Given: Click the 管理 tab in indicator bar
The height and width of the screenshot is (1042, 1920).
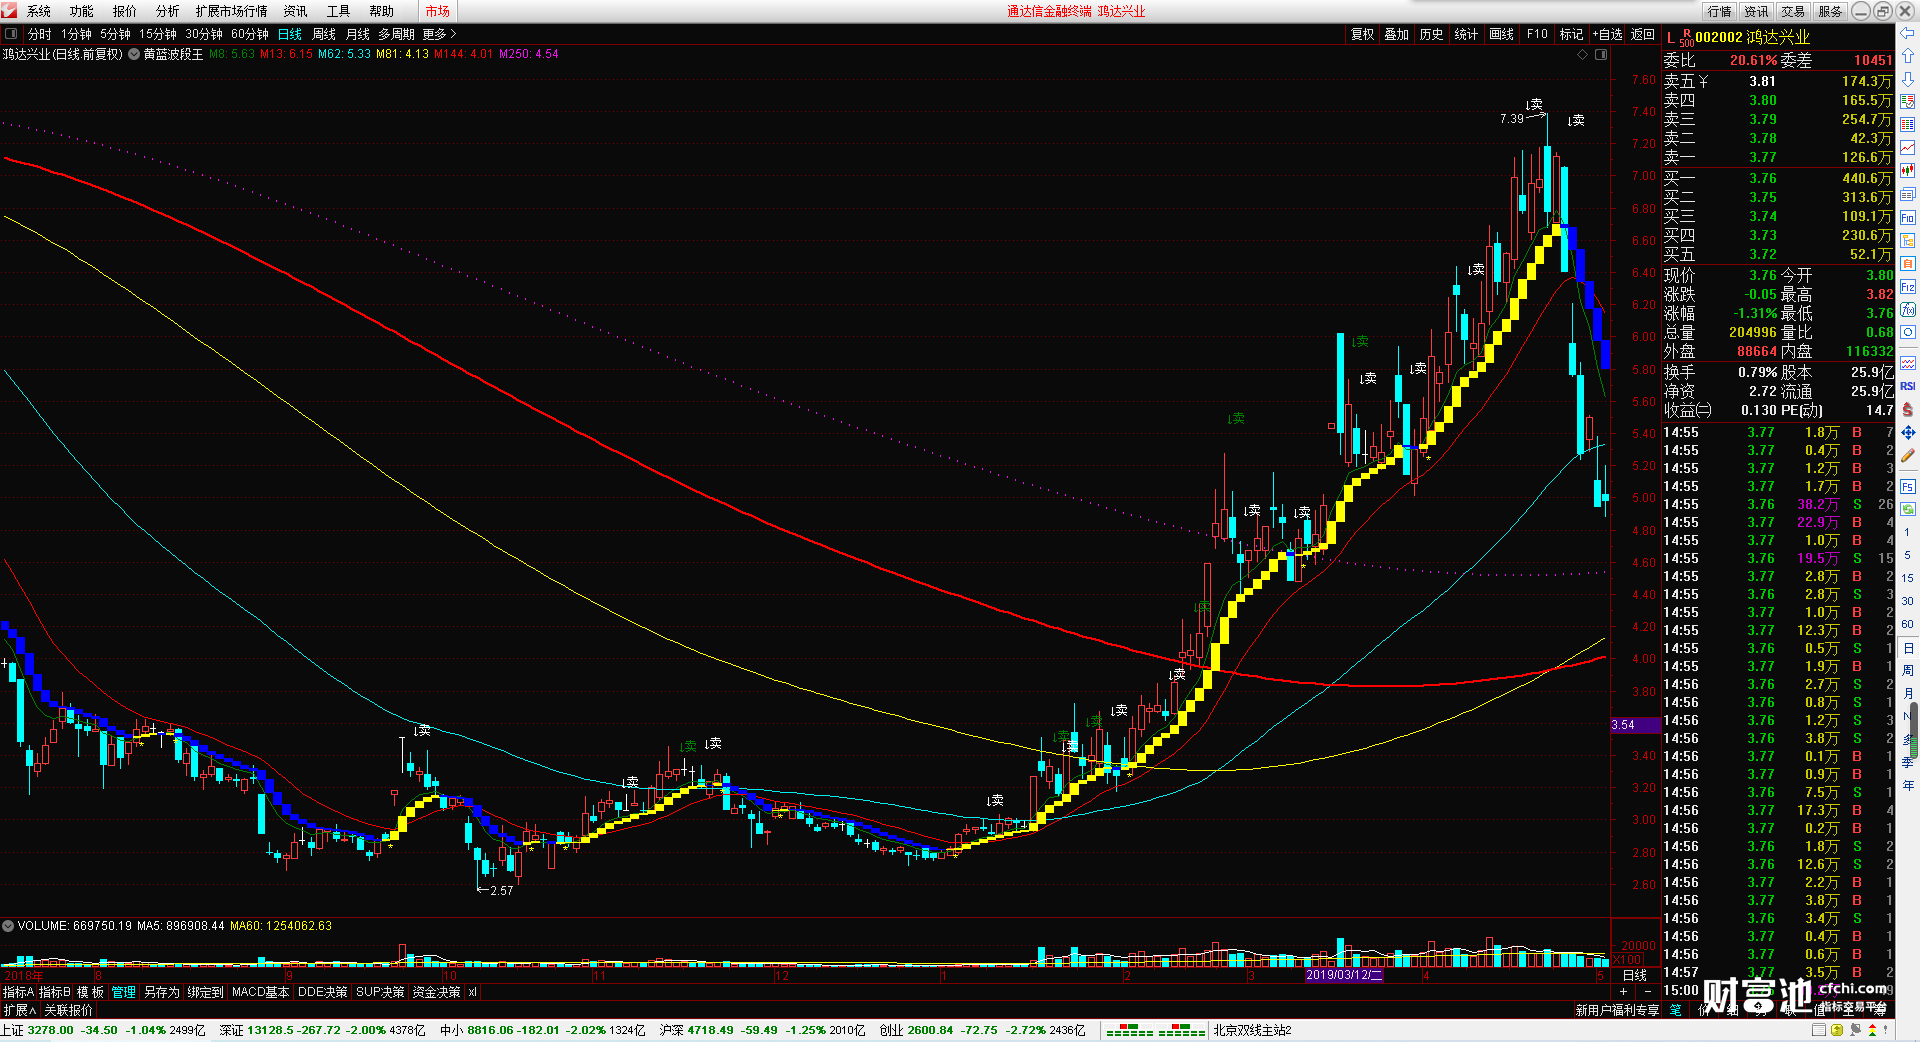Looking at the screenshot, I should tap(124, 992).
